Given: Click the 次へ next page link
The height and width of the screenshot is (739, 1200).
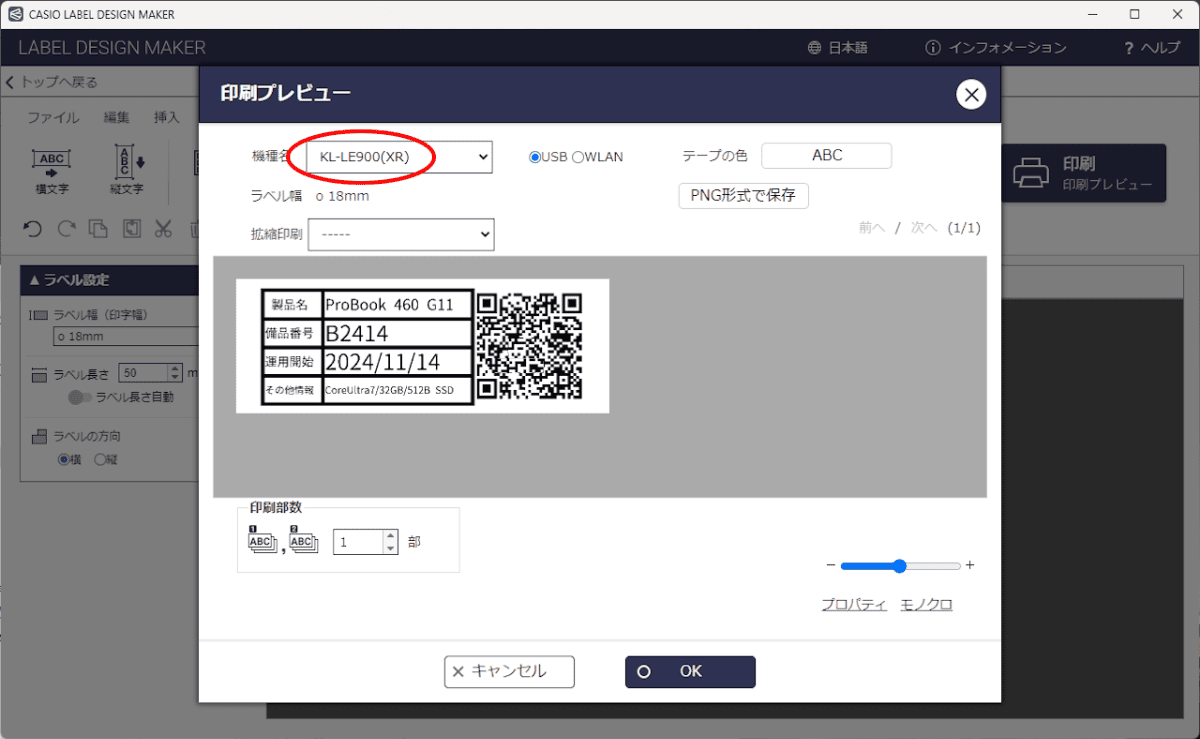Looking at the screenshot, I should [924, 228].
